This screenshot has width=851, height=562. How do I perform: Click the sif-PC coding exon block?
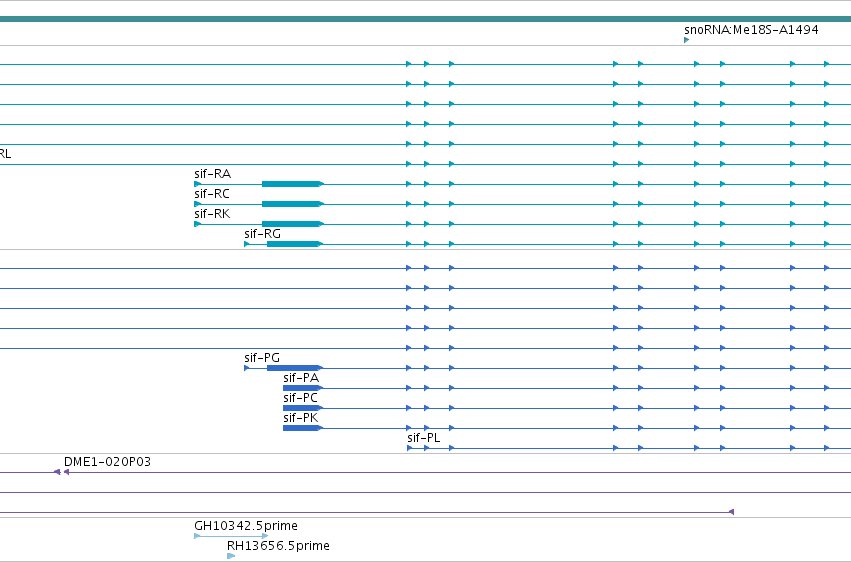302,408
